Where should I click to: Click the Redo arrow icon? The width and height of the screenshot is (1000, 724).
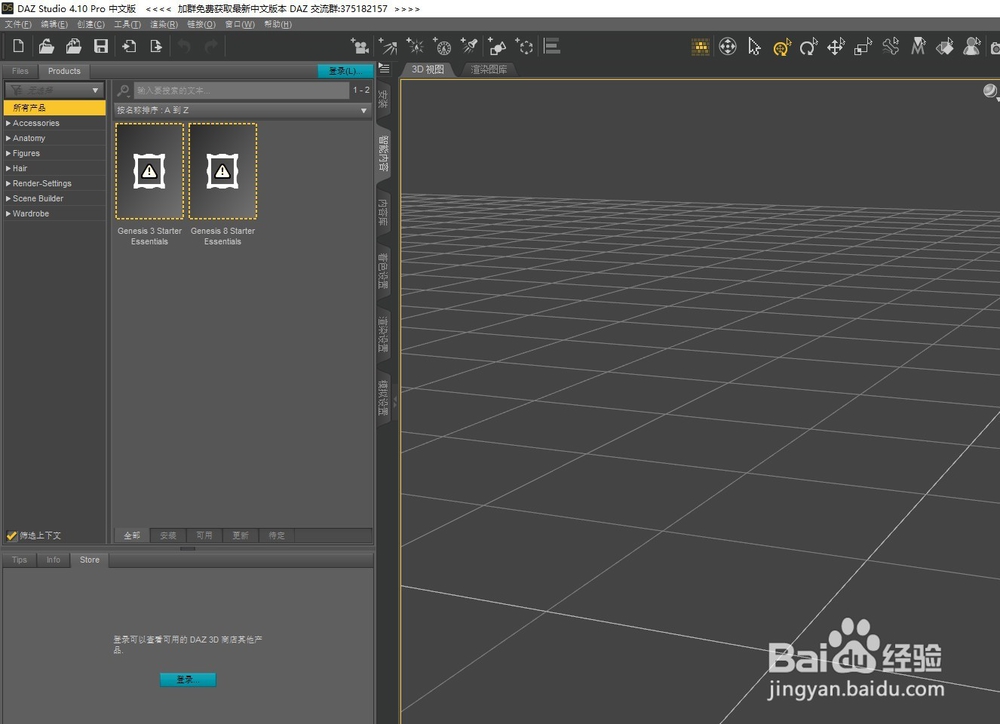[x=211, y=46]
